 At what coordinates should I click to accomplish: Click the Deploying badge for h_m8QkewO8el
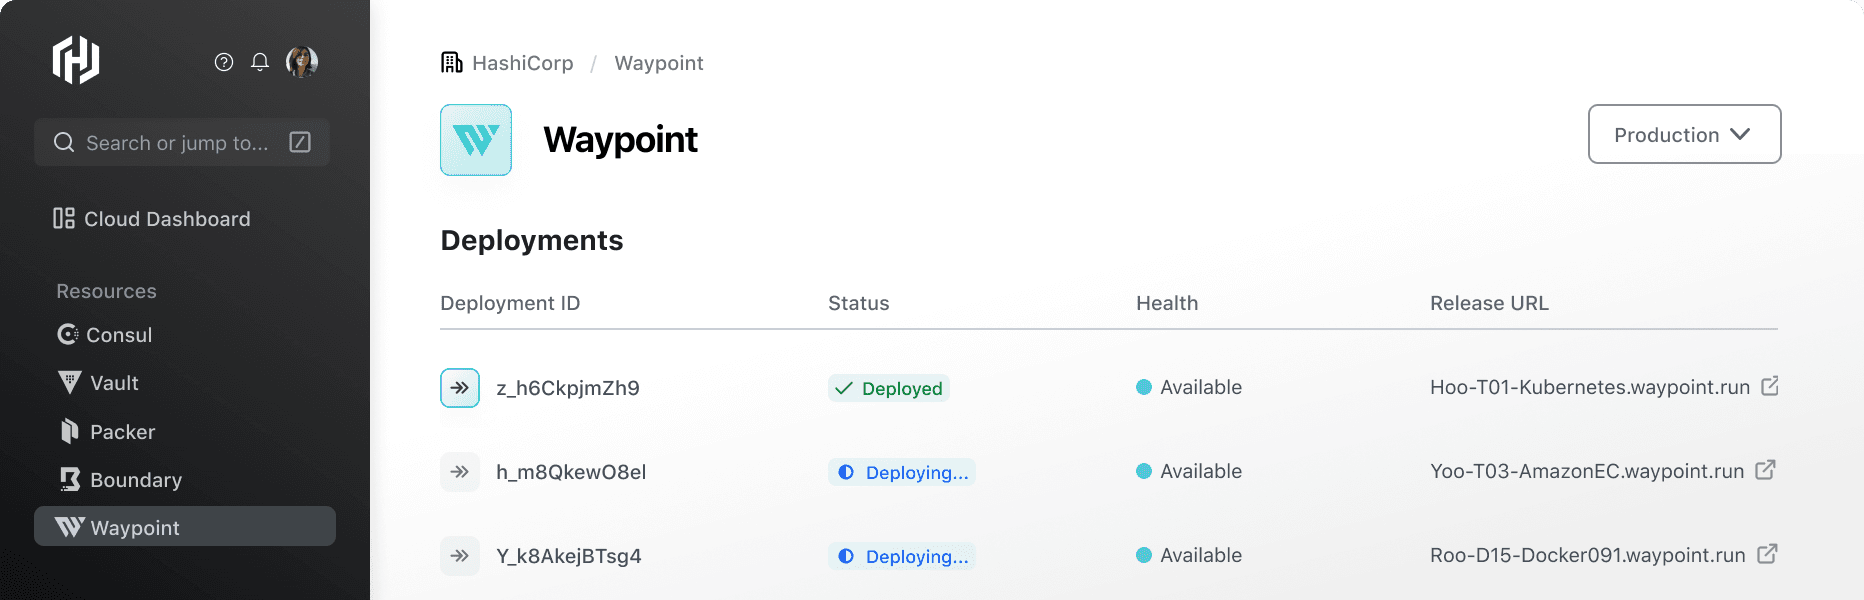coord(902,472)
